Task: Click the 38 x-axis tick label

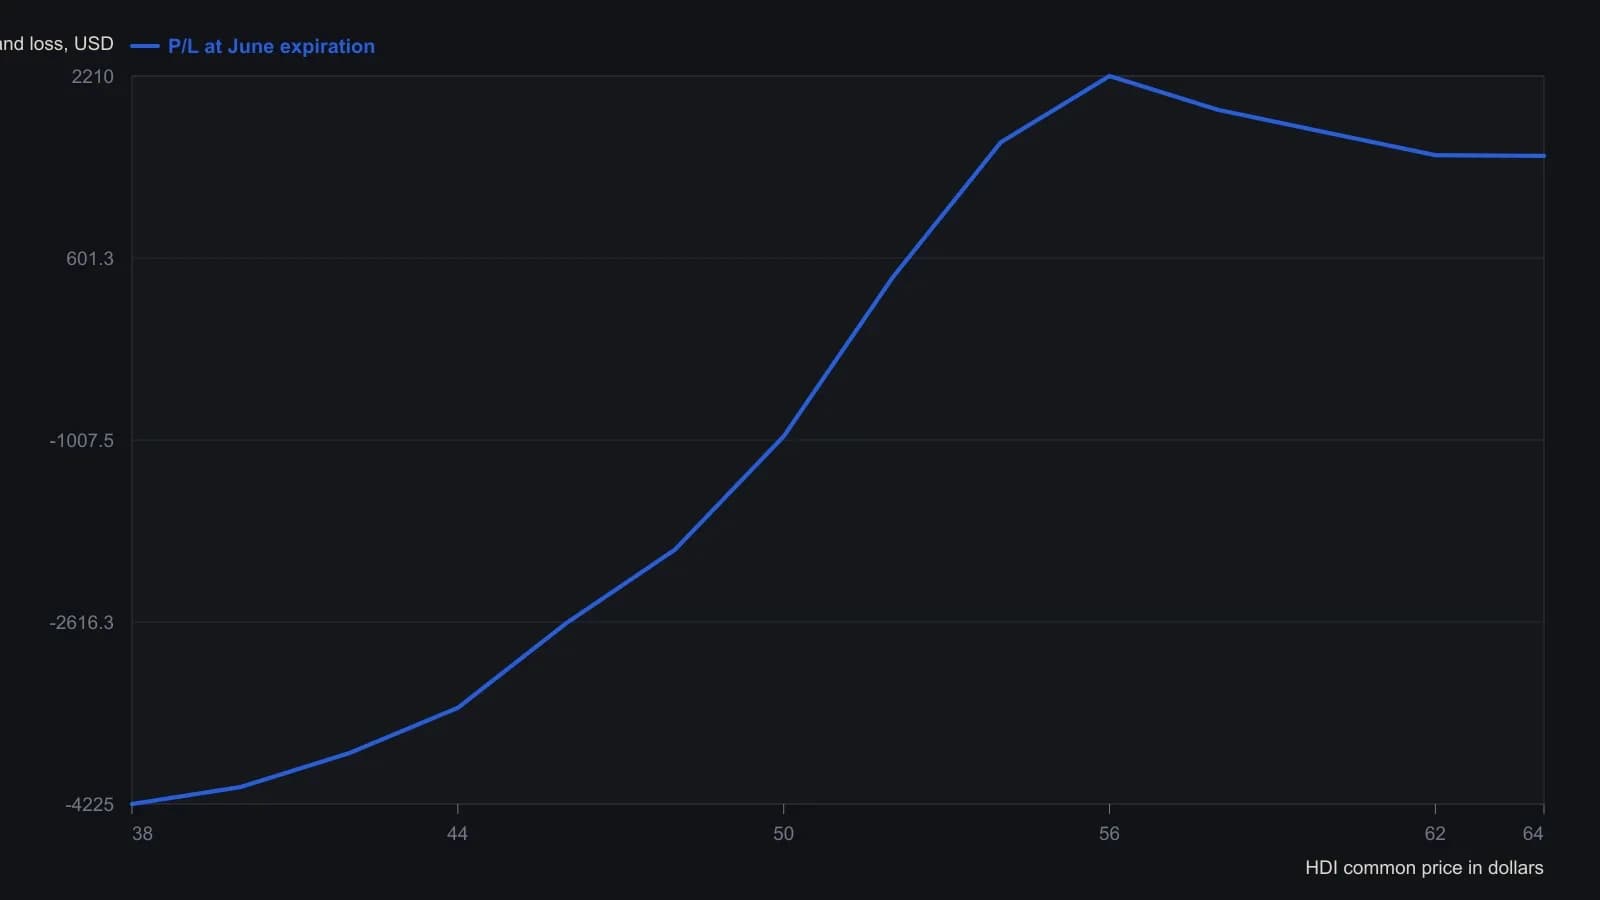Action: pyautogui.click(x=142, y=834)
